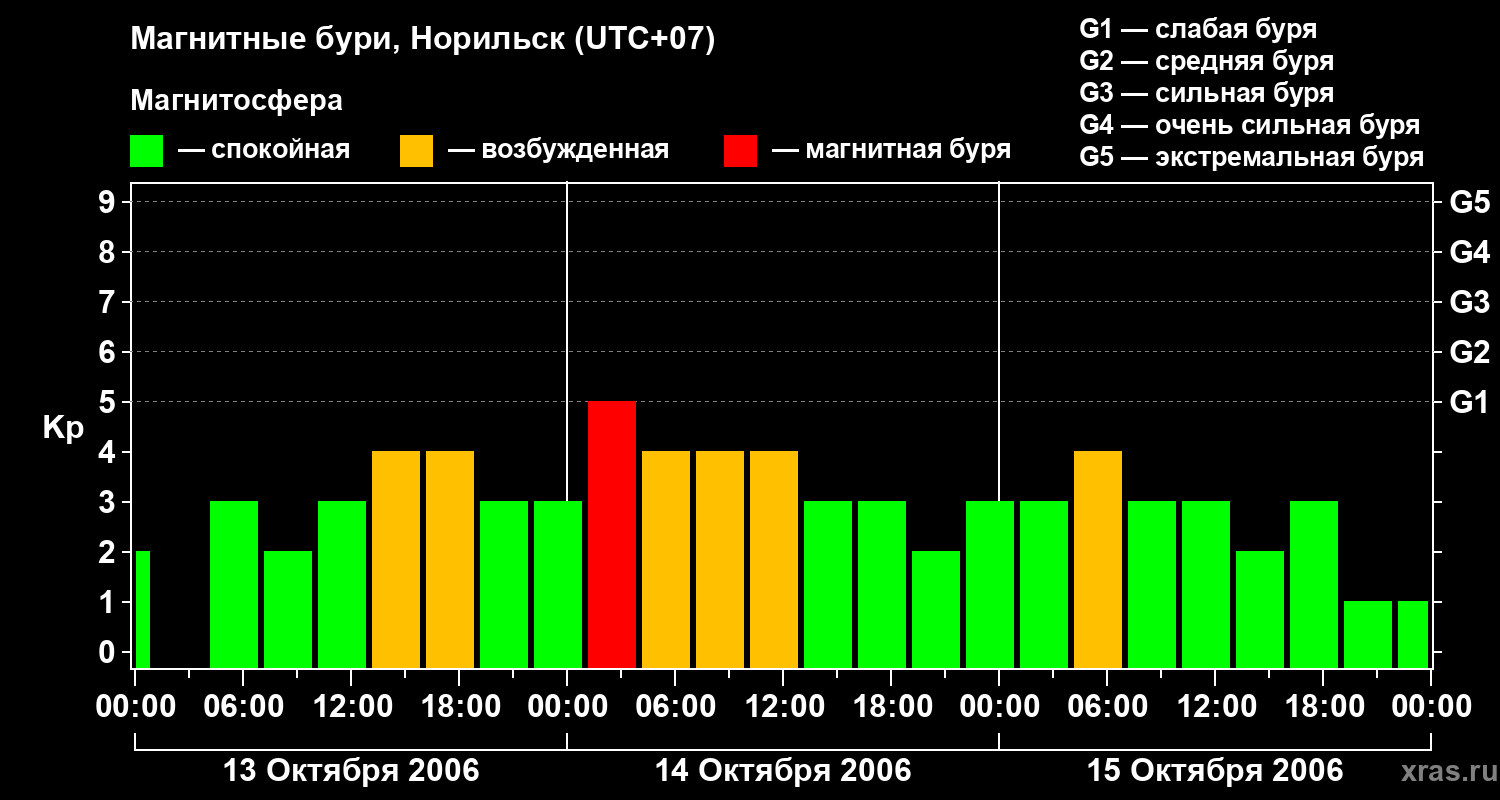This screenshot has width=1500, height=800.
Task: Click the 18:00 time label for 15 October
Action: click(x=1323, y=707)
